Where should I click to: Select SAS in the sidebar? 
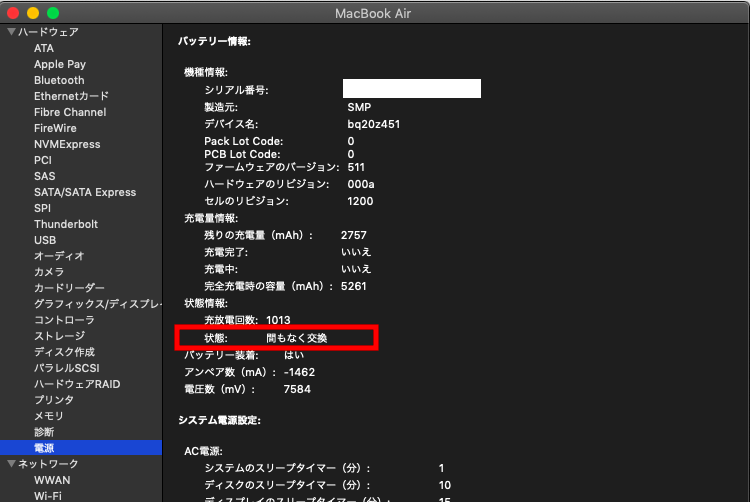[x=45, y=176]
